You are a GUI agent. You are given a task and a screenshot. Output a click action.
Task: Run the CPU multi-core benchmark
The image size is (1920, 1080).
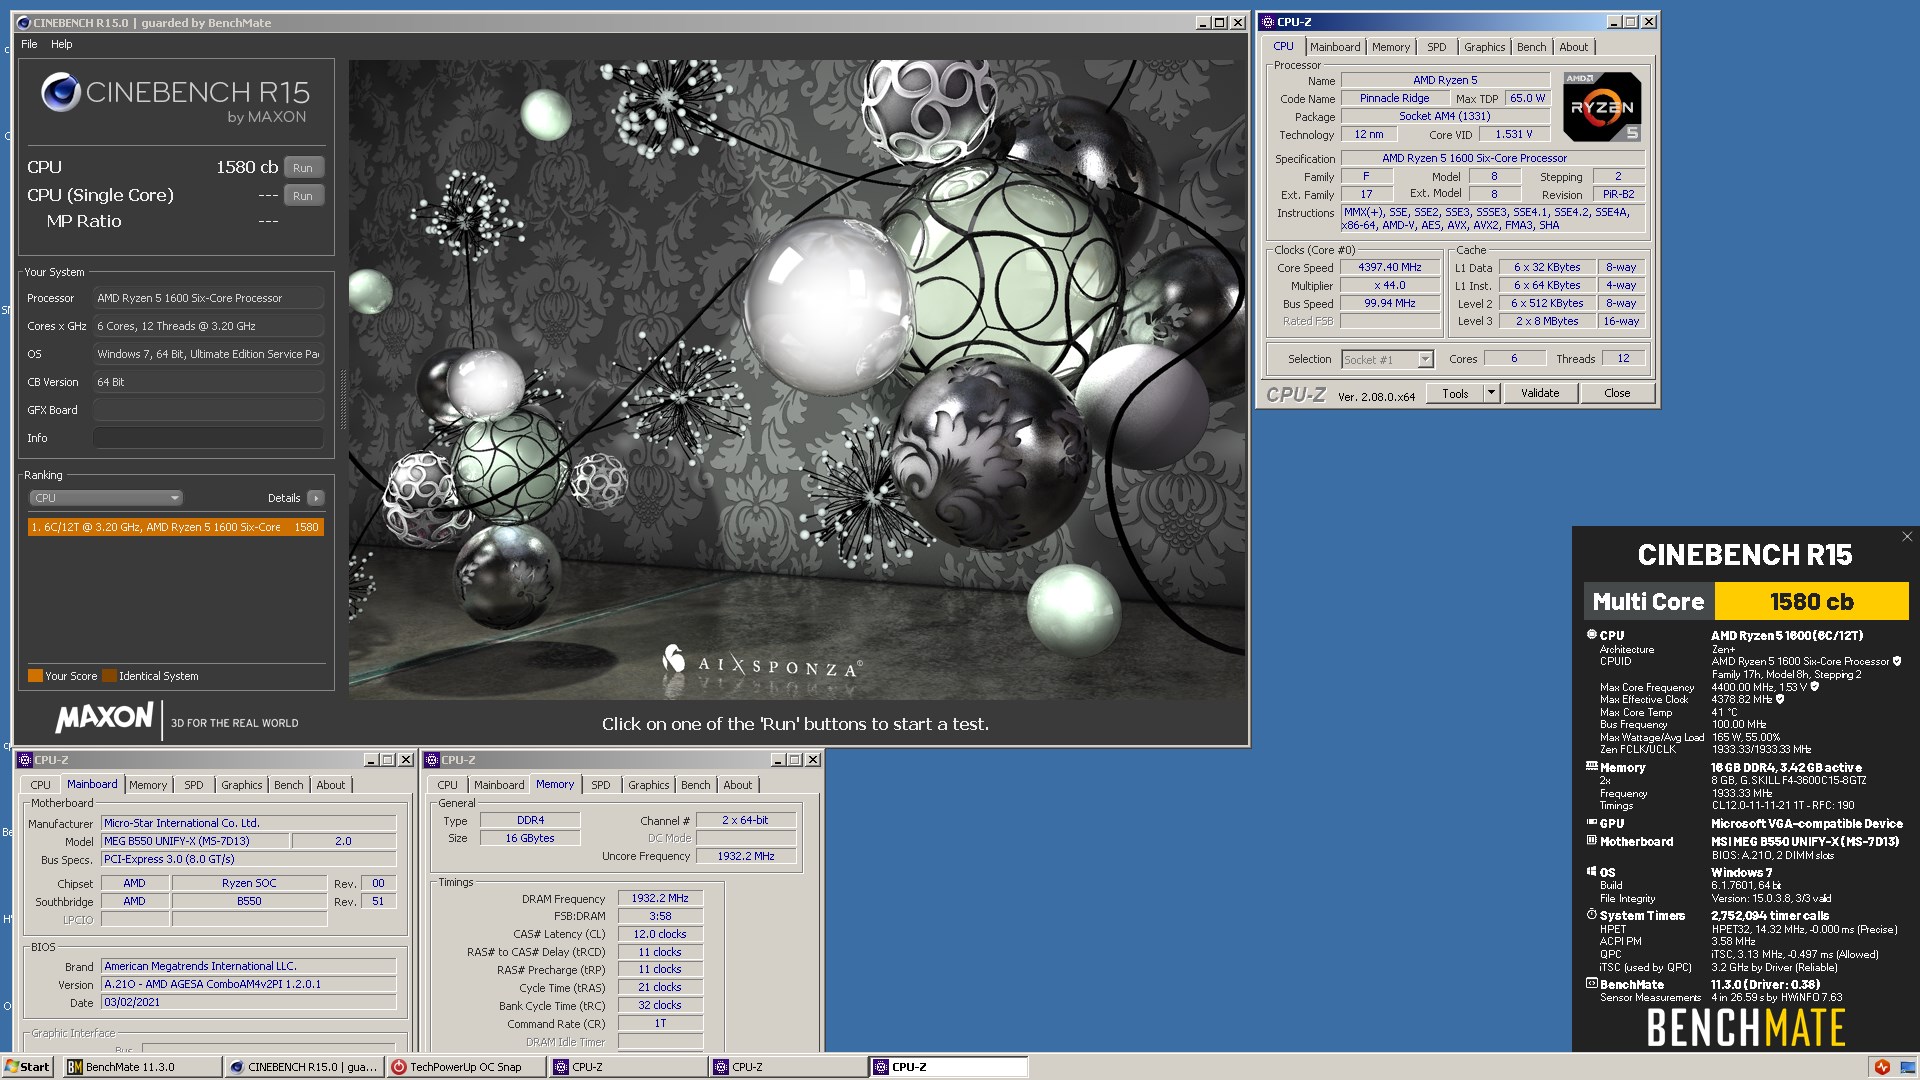point(303,168)
